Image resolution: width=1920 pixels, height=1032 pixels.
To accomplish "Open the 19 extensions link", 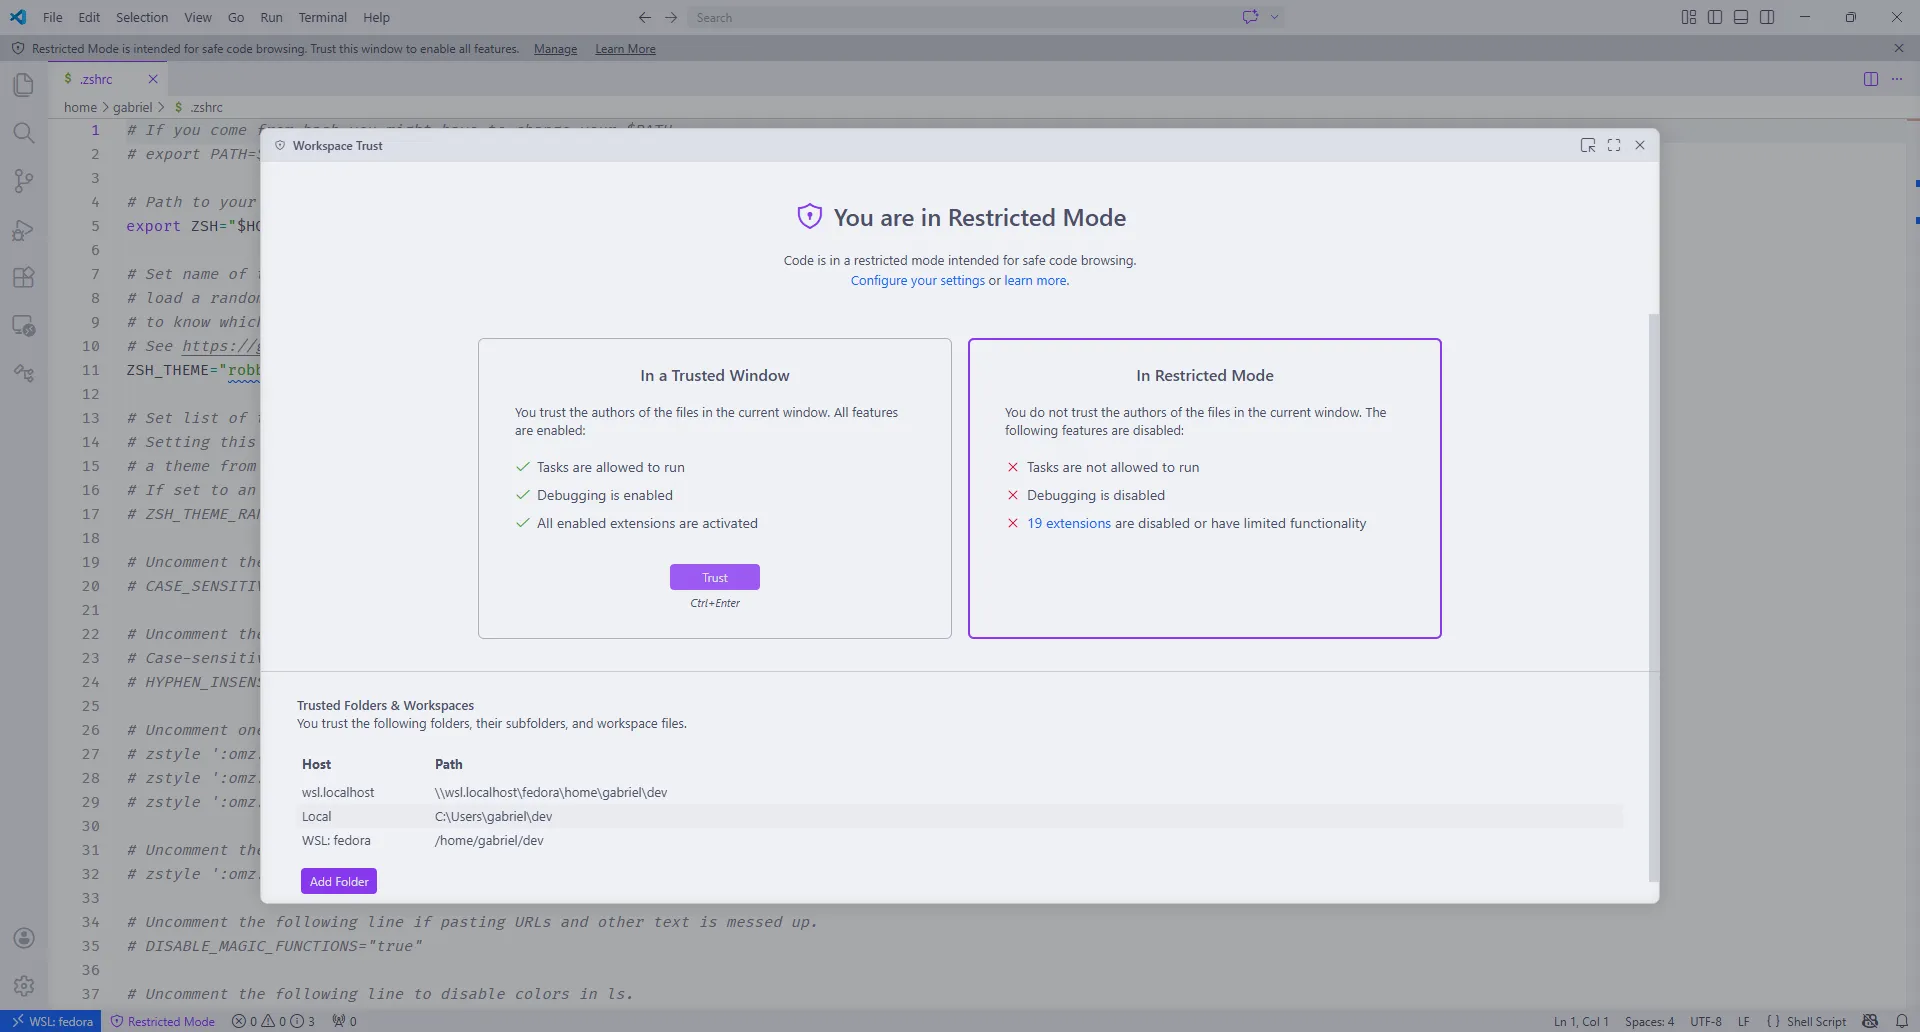I will tap(1069, 523).
